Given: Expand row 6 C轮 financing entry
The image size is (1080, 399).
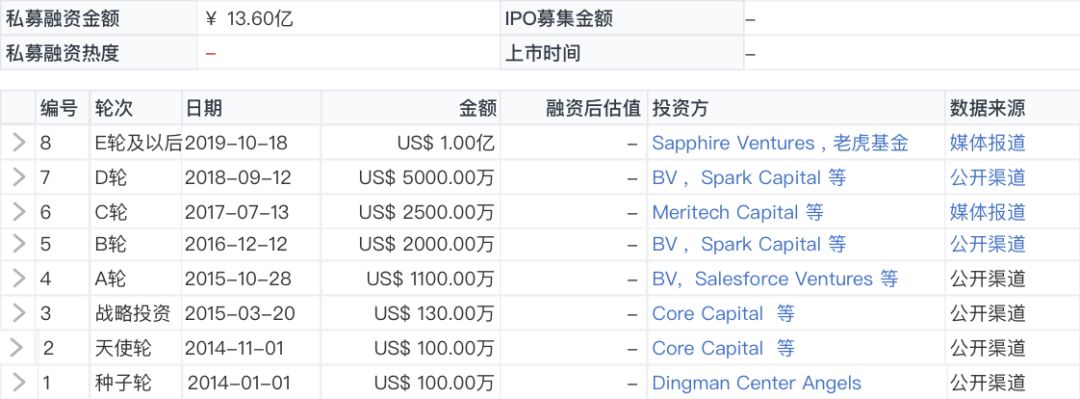Looking at the screenshot, I should [19, 212].
